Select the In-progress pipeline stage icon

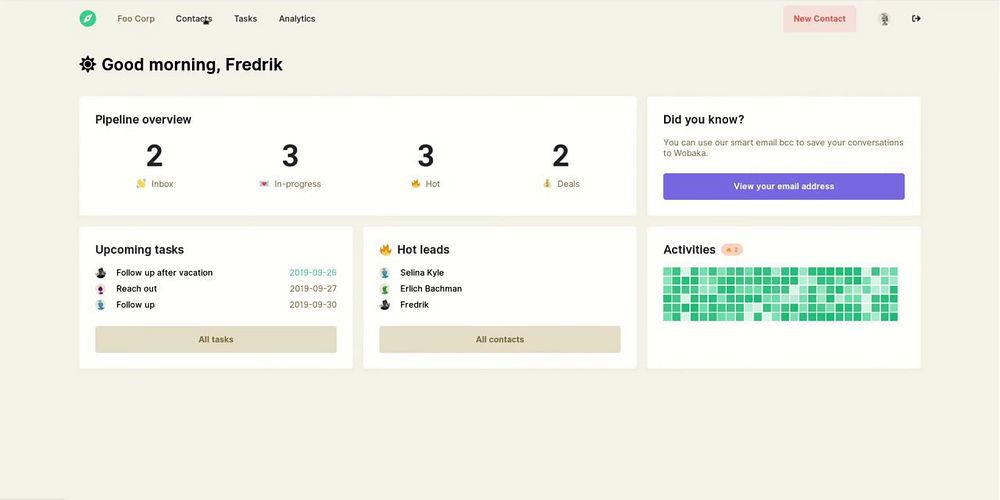[264, 184]
